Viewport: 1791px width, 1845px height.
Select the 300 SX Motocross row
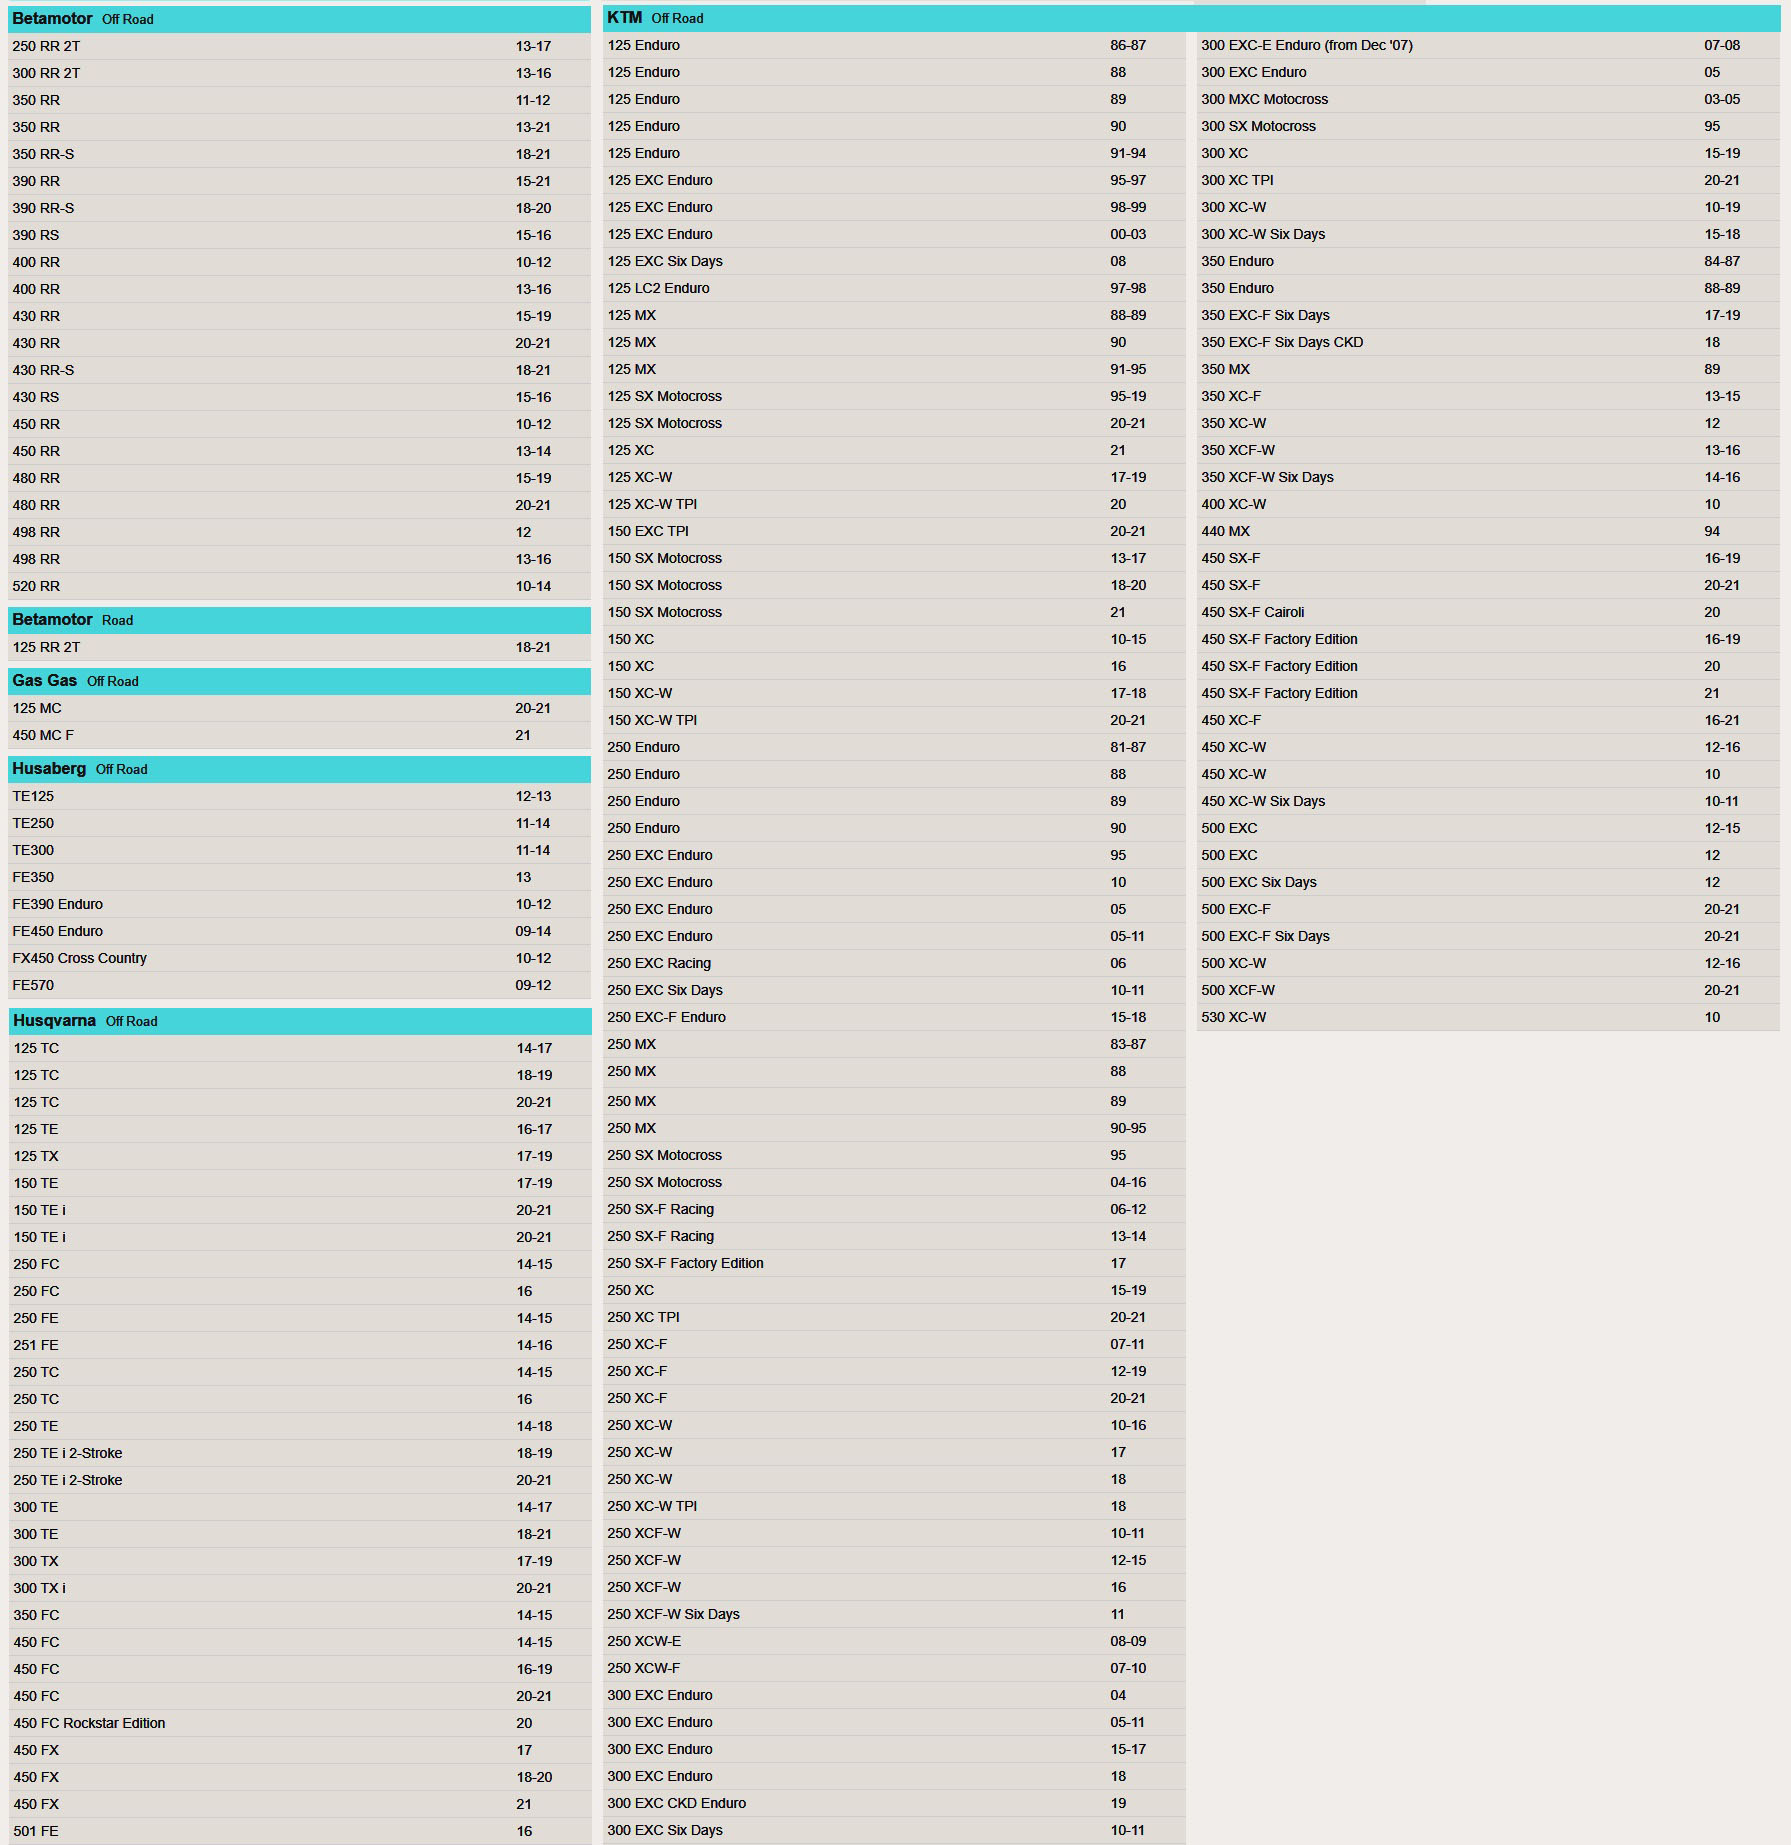1488,126
